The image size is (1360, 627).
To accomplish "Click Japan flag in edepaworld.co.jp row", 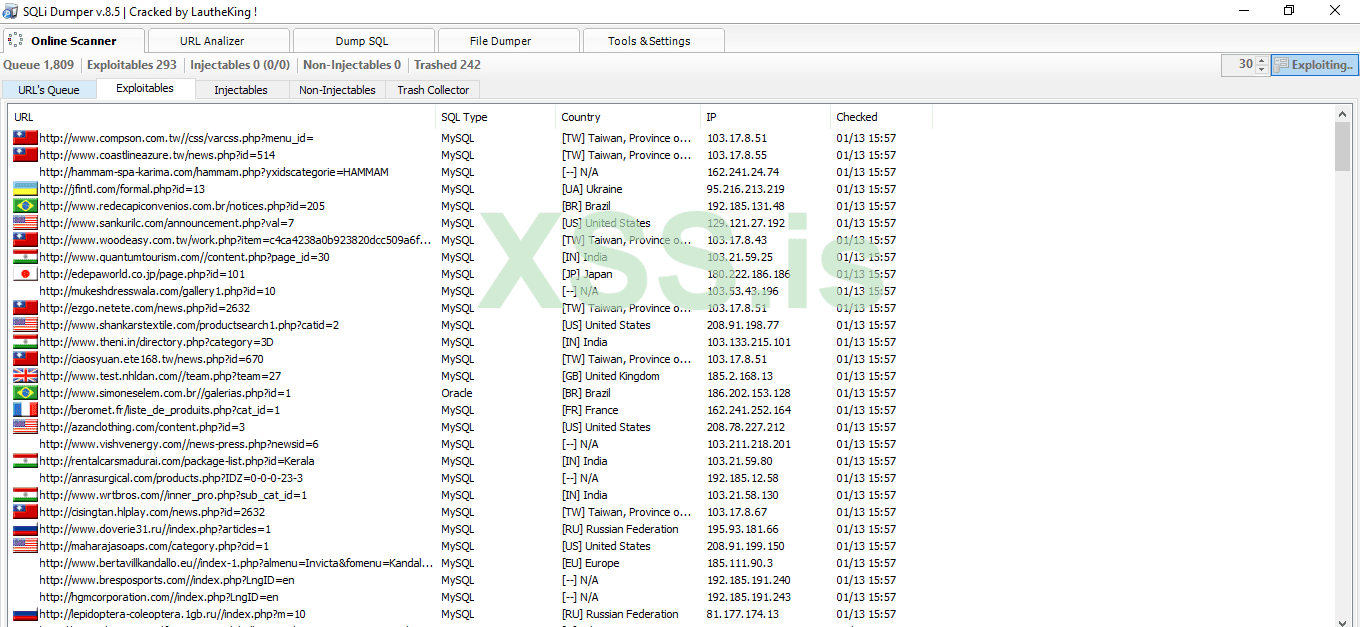I will tap(25, 274).
